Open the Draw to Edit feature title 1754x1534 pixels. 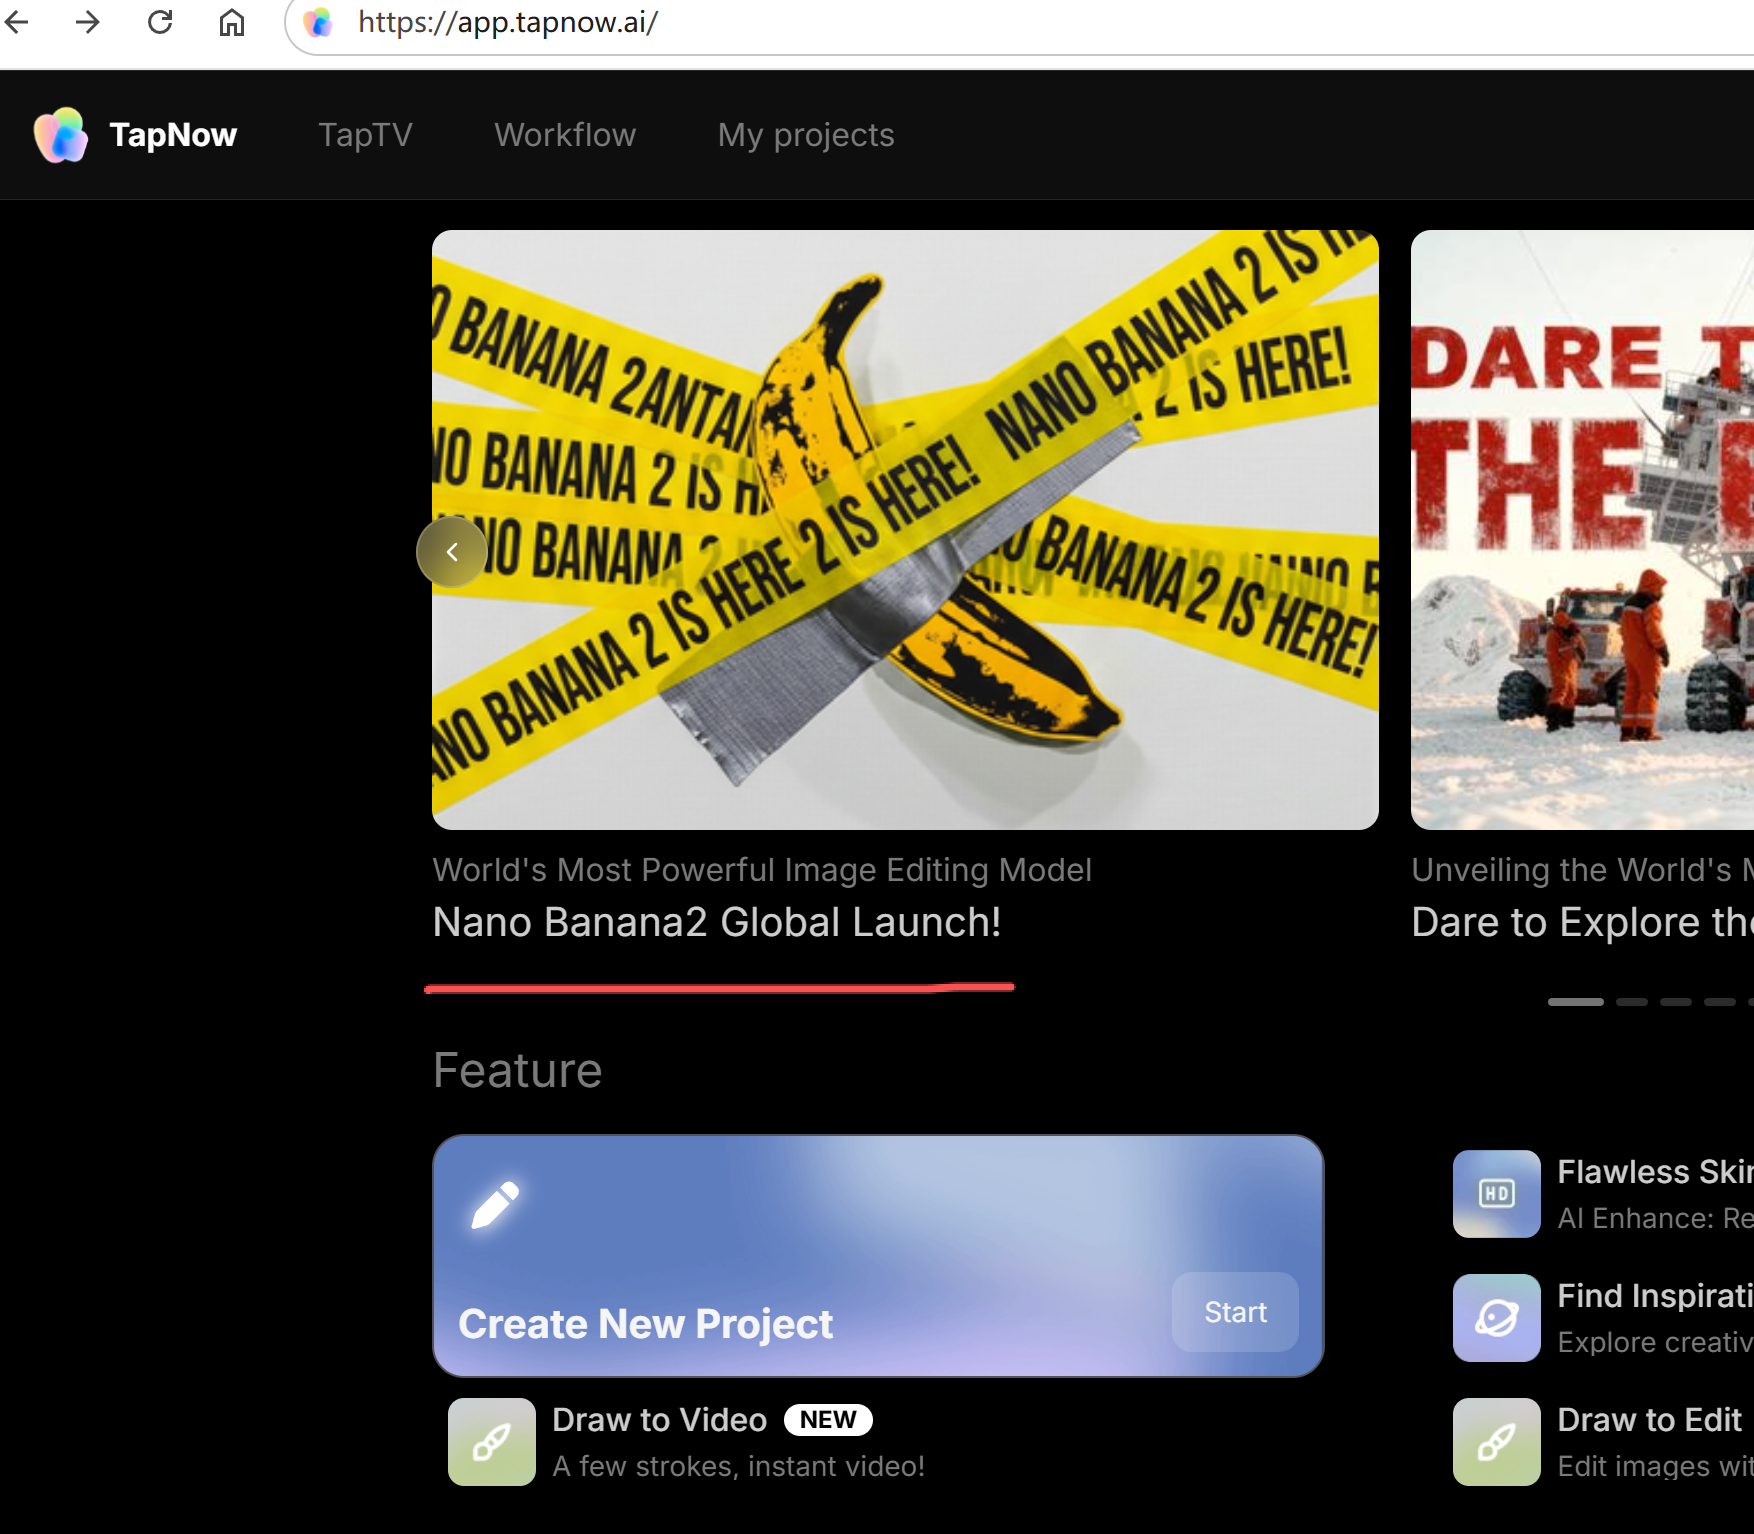click(1650, 1420)
